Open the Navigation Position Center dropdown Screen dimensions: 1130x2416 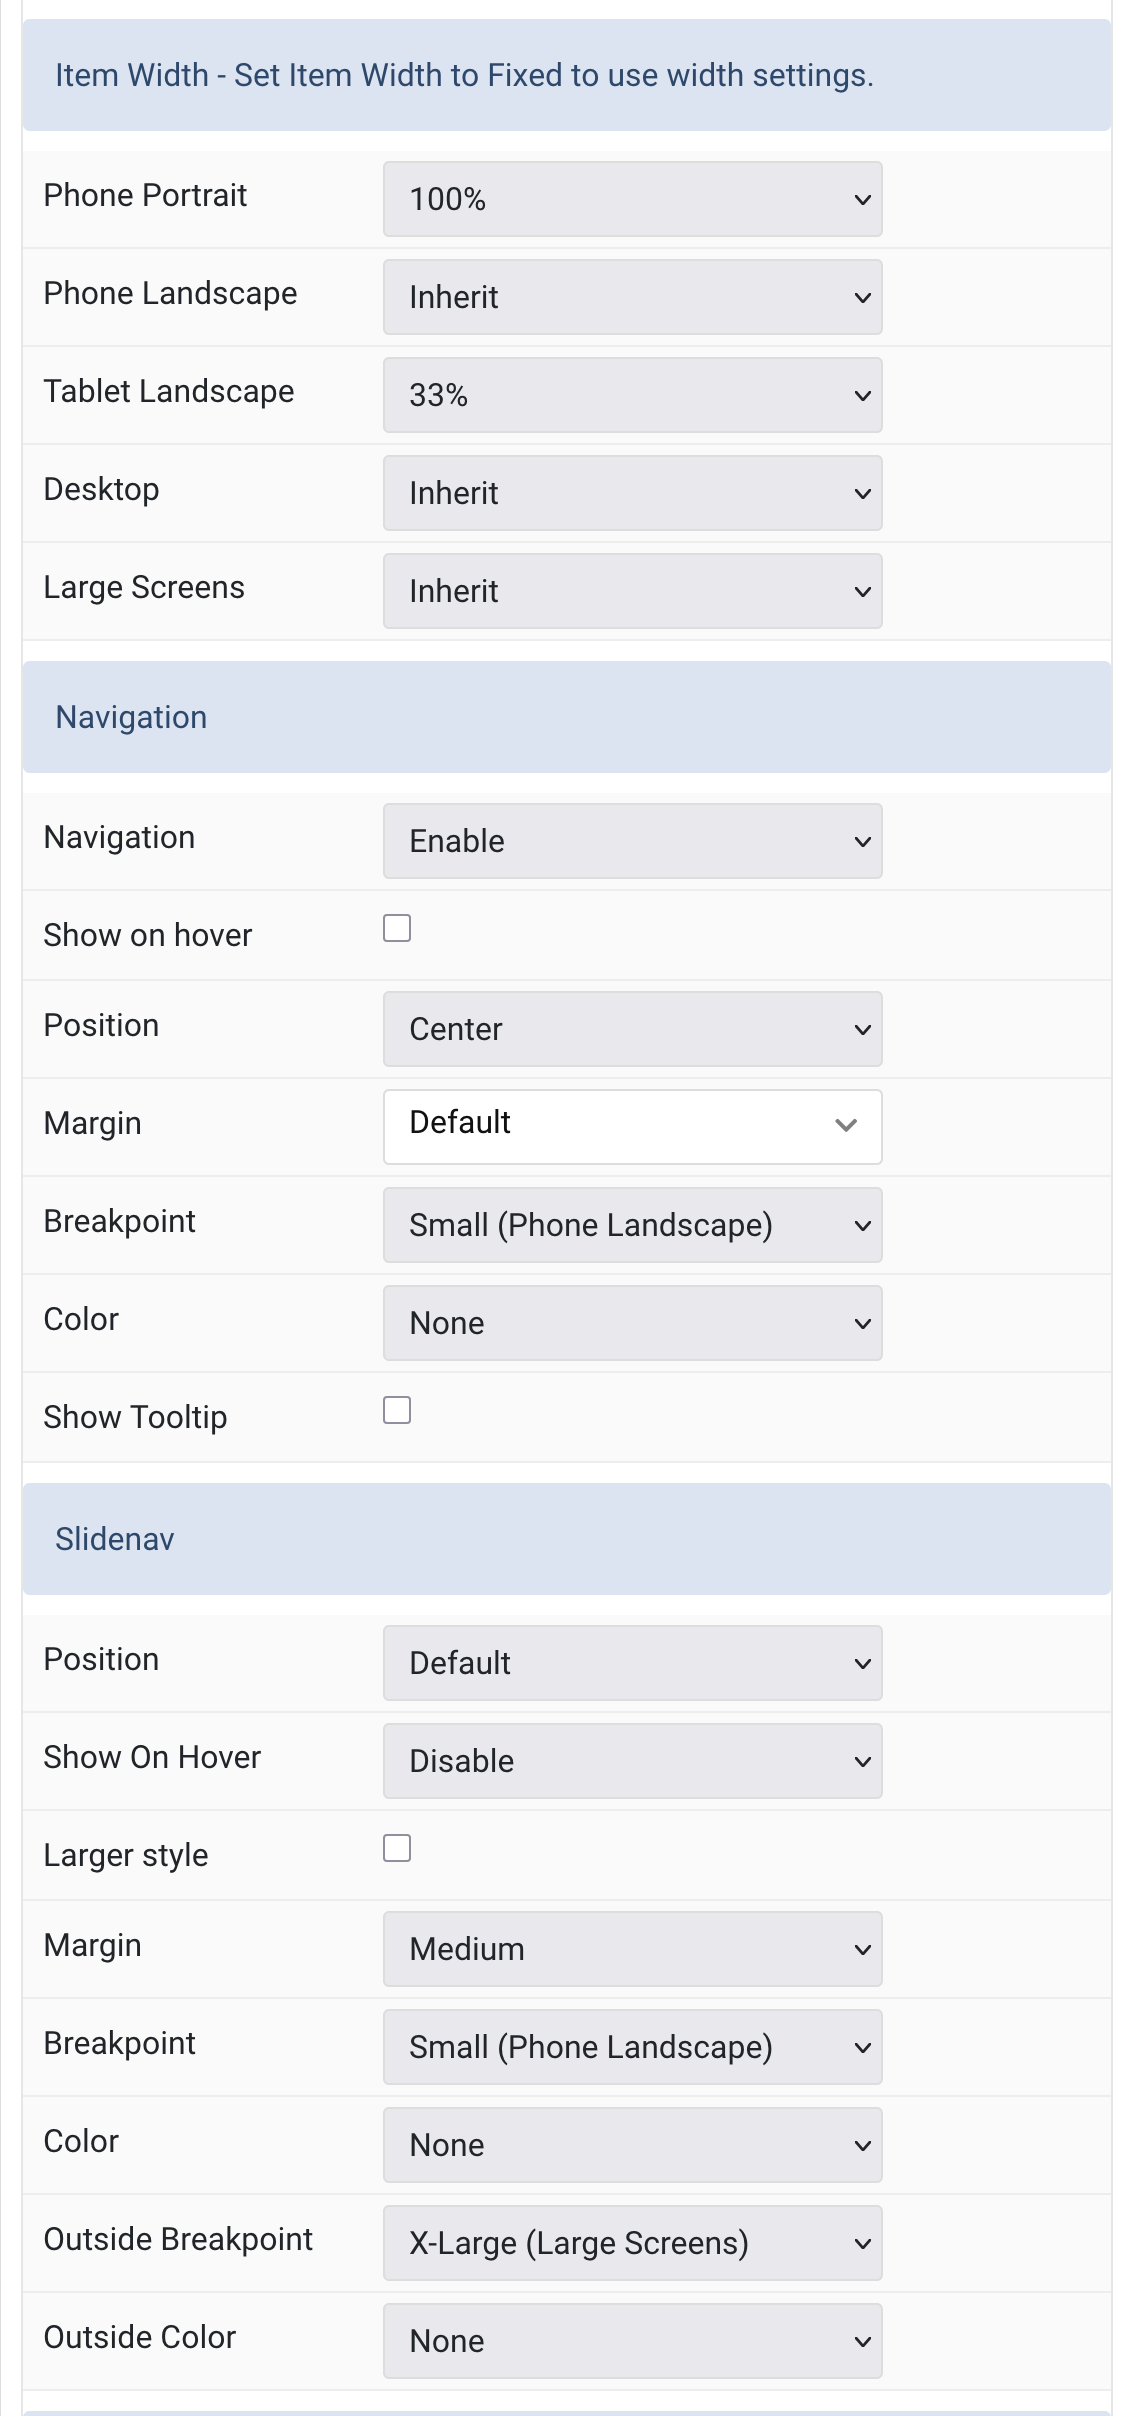coord(632,1029)
